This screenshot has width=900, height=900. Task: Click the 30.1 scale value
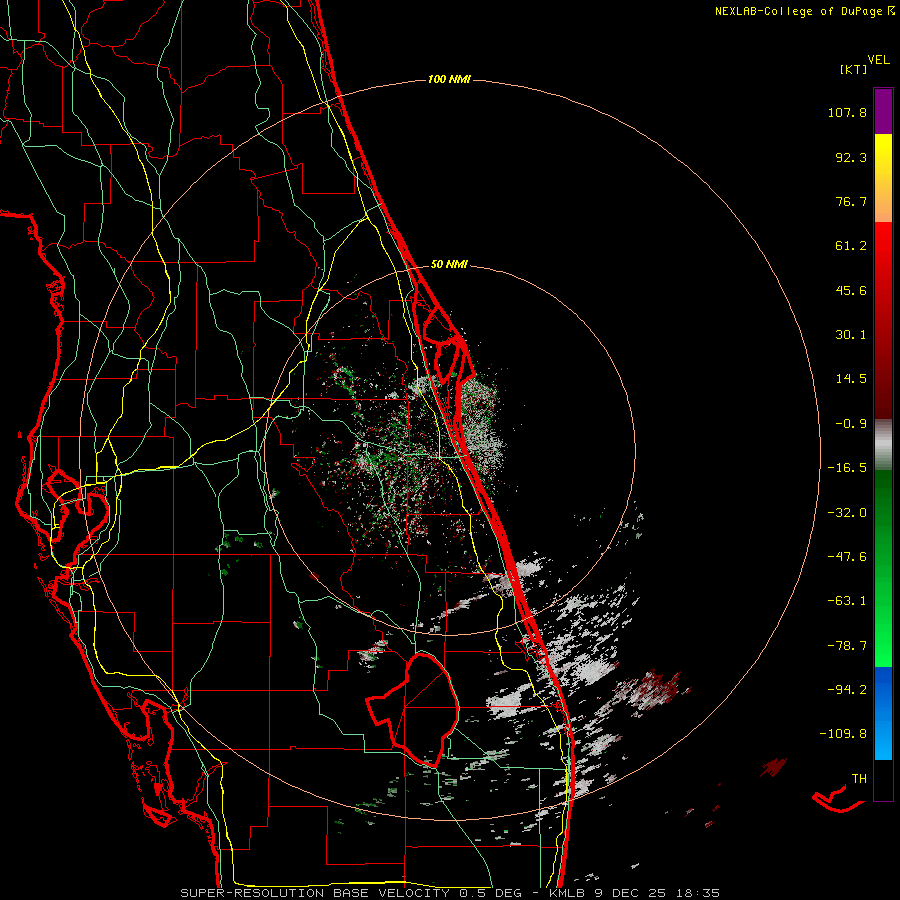click(x=851, y=335)
